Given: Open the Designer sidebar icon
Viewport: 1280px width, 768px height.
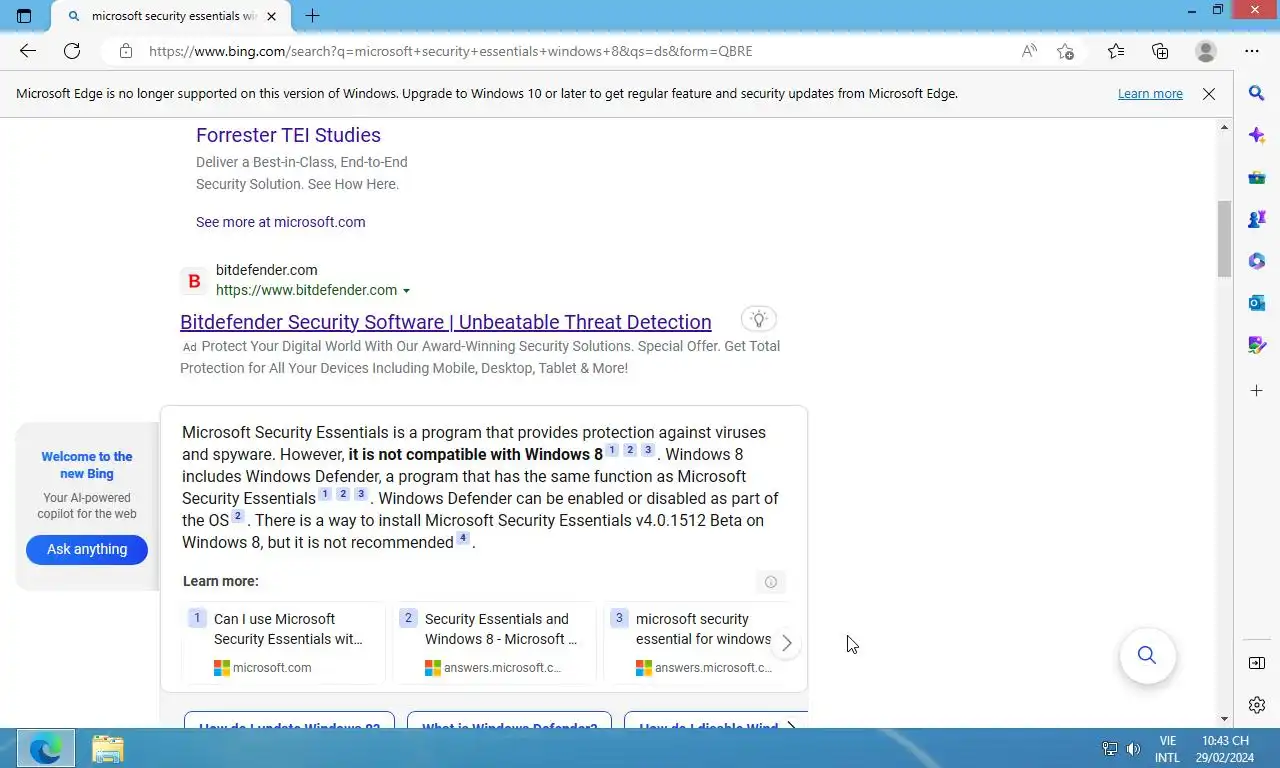Looking at the screenshot, I should point(1257,345).
